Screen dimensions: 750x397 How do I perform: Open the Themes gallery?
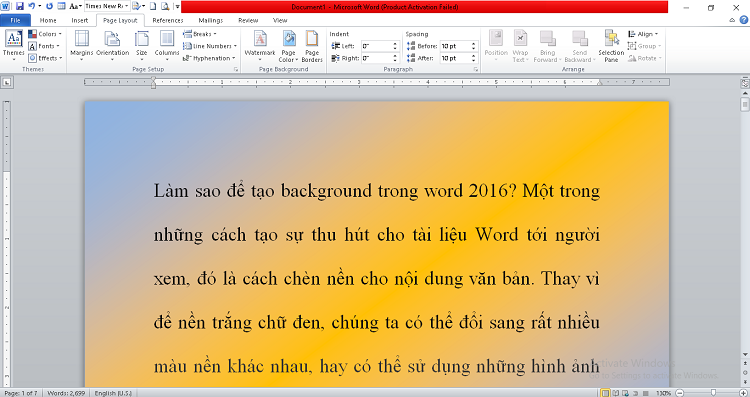click(x=13, y=45)
